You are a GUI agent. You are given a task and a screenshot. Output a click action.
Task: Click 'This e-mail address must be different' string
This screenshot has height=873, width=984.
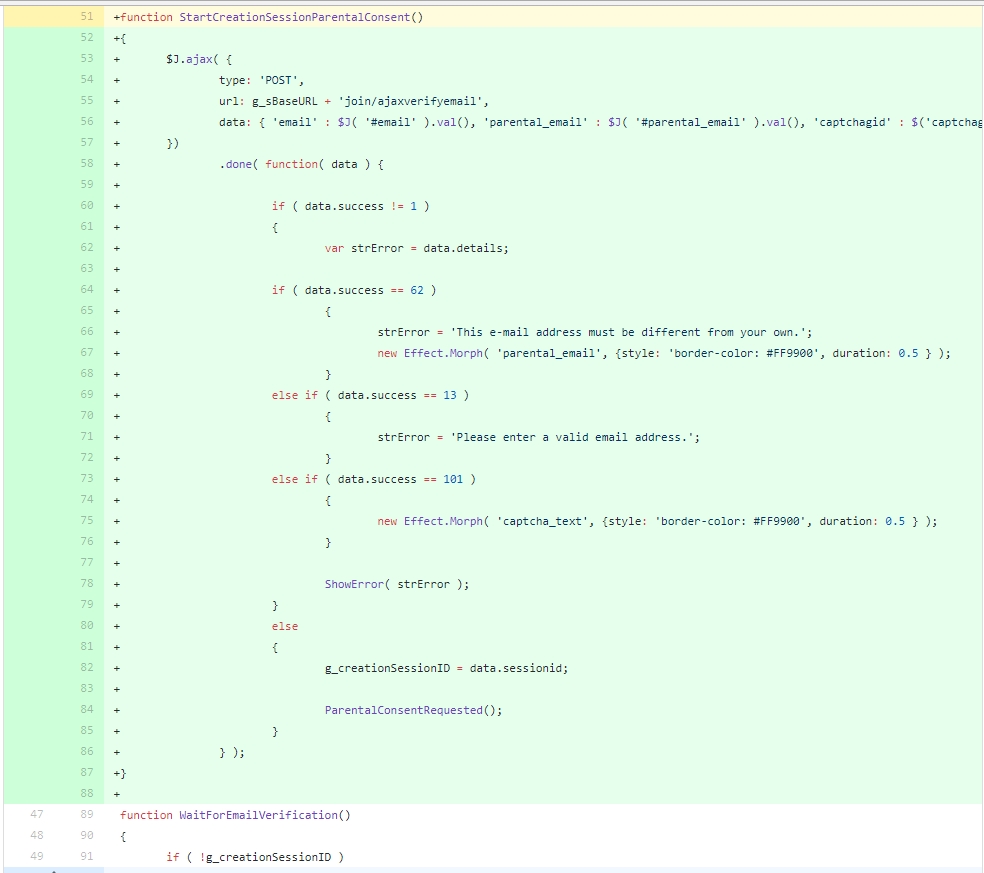[628, 333]
